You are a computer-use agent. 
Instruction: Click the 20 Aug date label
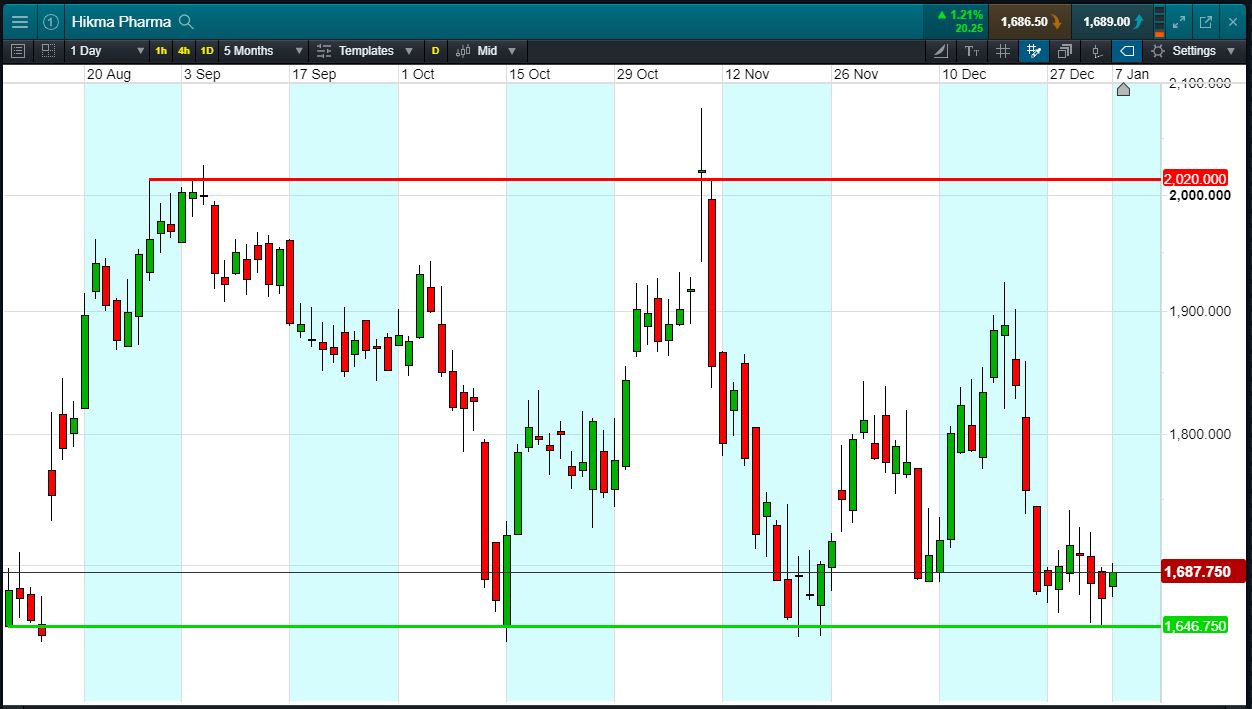[x=109, y=74]
